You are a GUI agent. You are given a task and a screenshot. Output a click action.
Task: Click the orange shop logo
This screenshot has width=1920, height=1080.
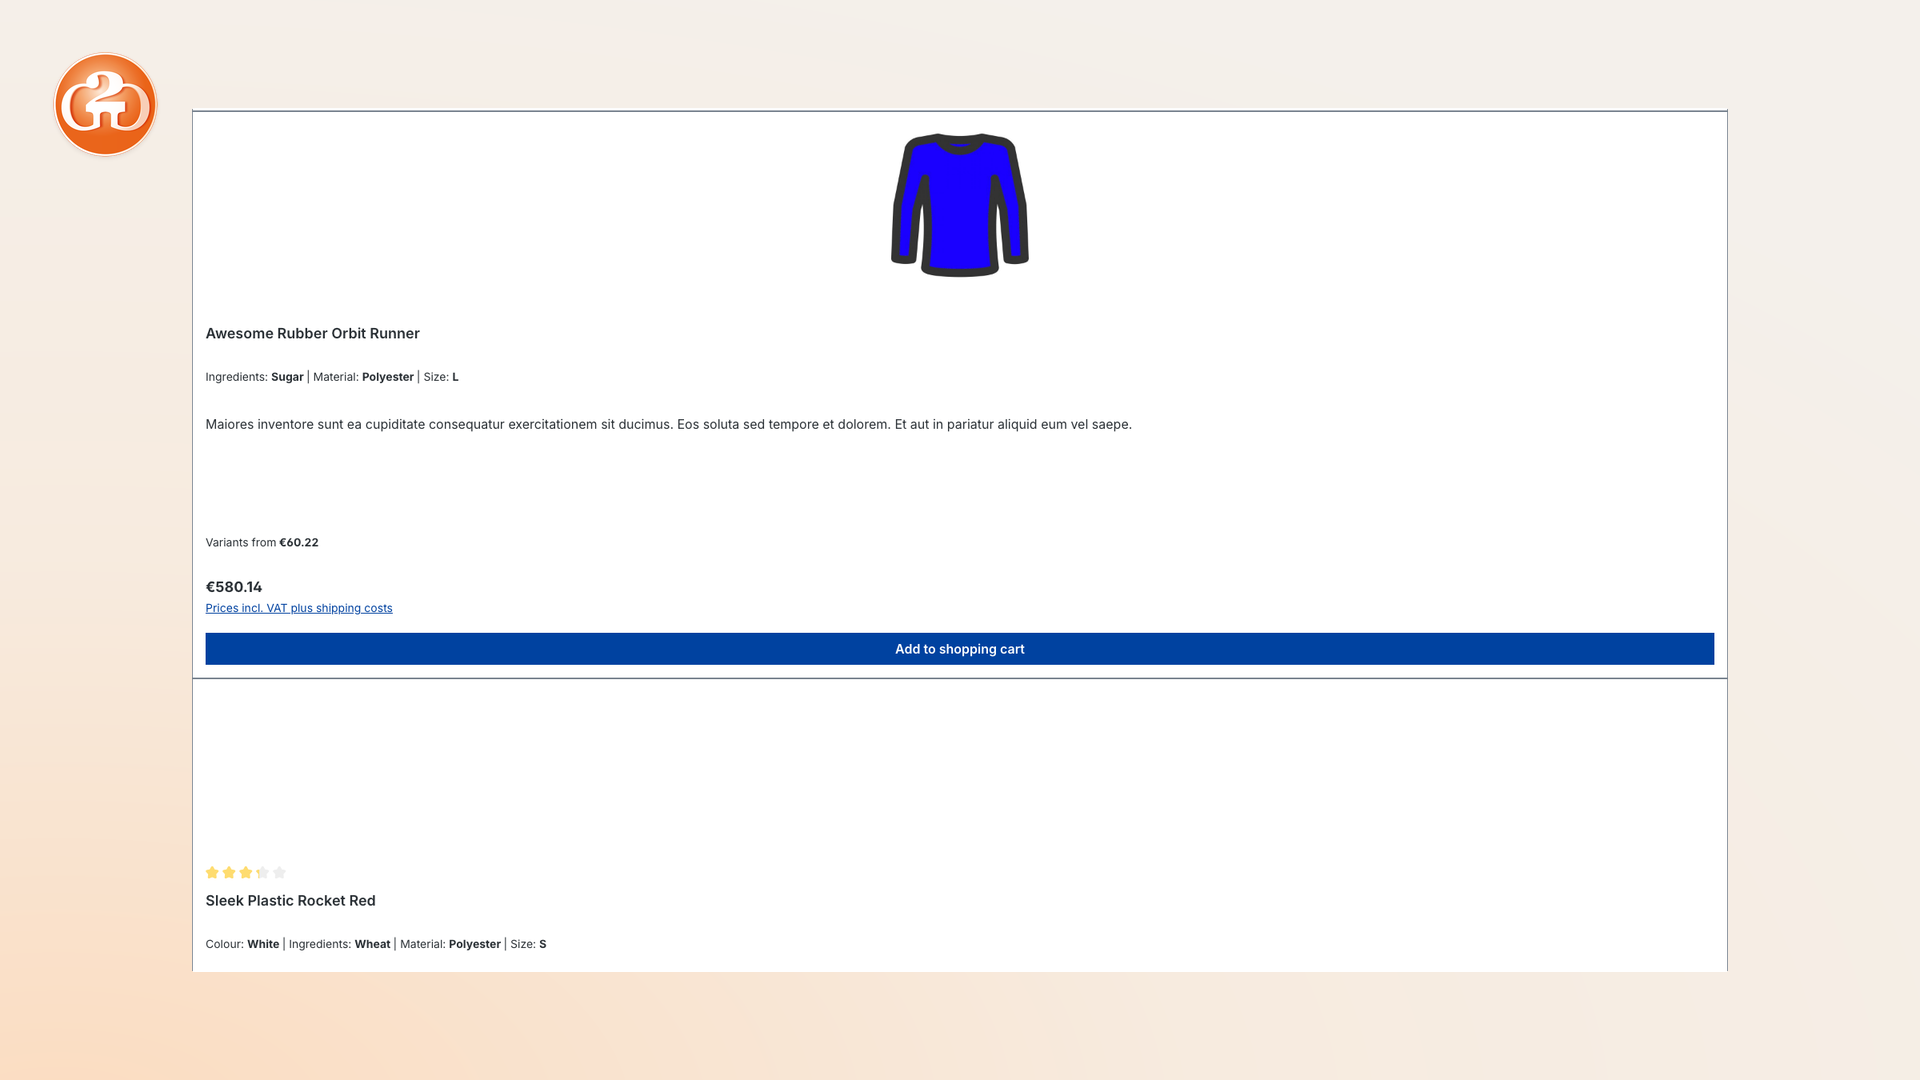105,104
